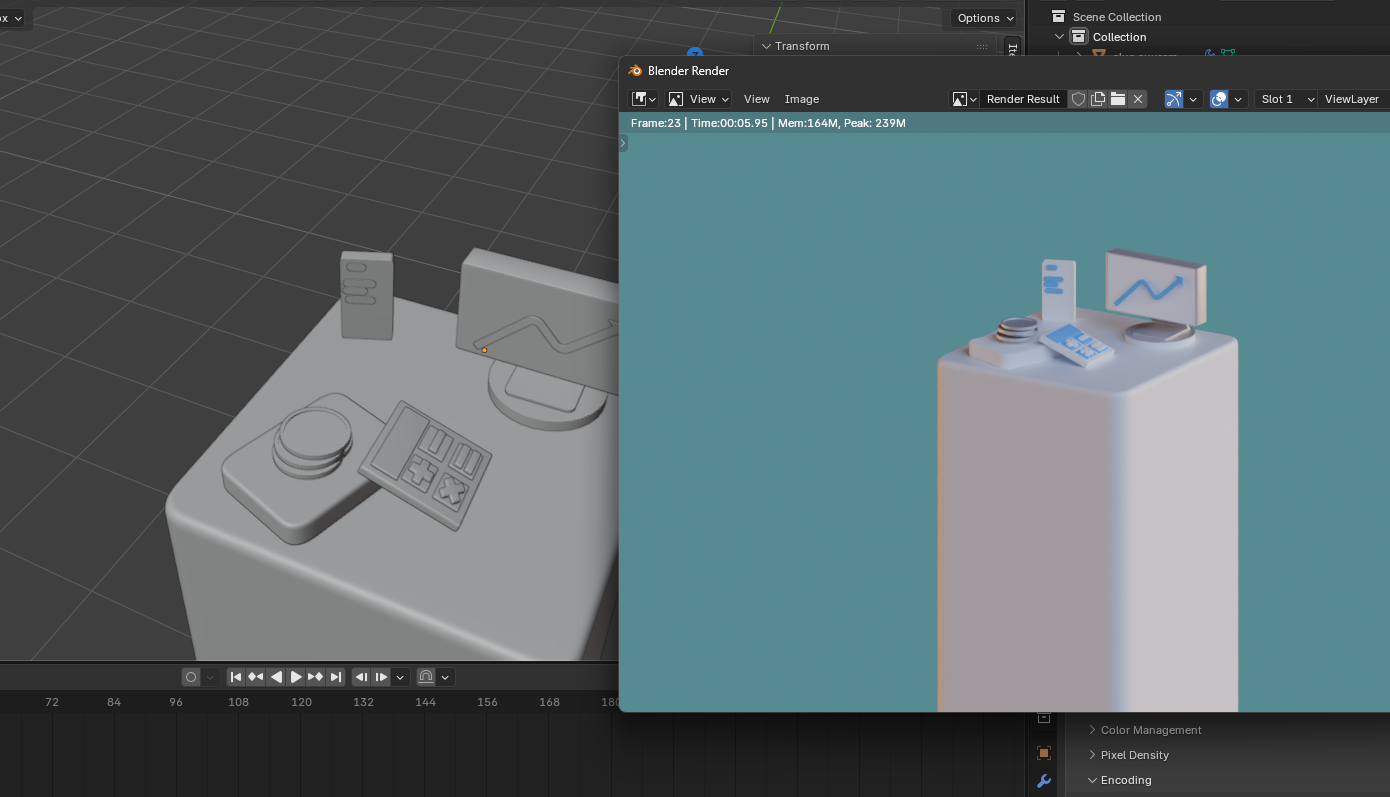Open the image View mode dropdown
Viewport: 1390px width, 797px height.
699,99
